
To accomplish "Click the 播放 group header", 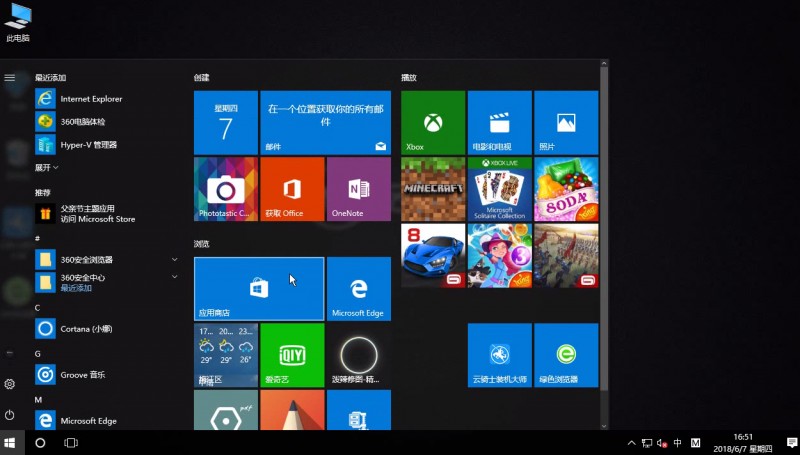I will (409, 78).
